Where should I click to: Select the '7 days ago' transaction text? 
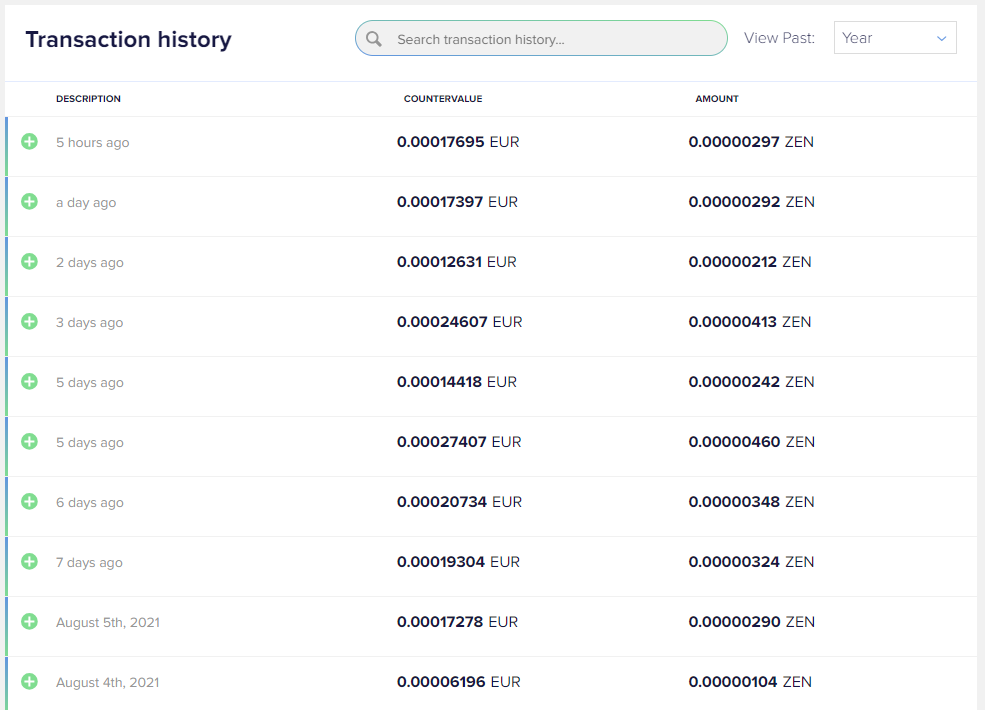(89, 563)
